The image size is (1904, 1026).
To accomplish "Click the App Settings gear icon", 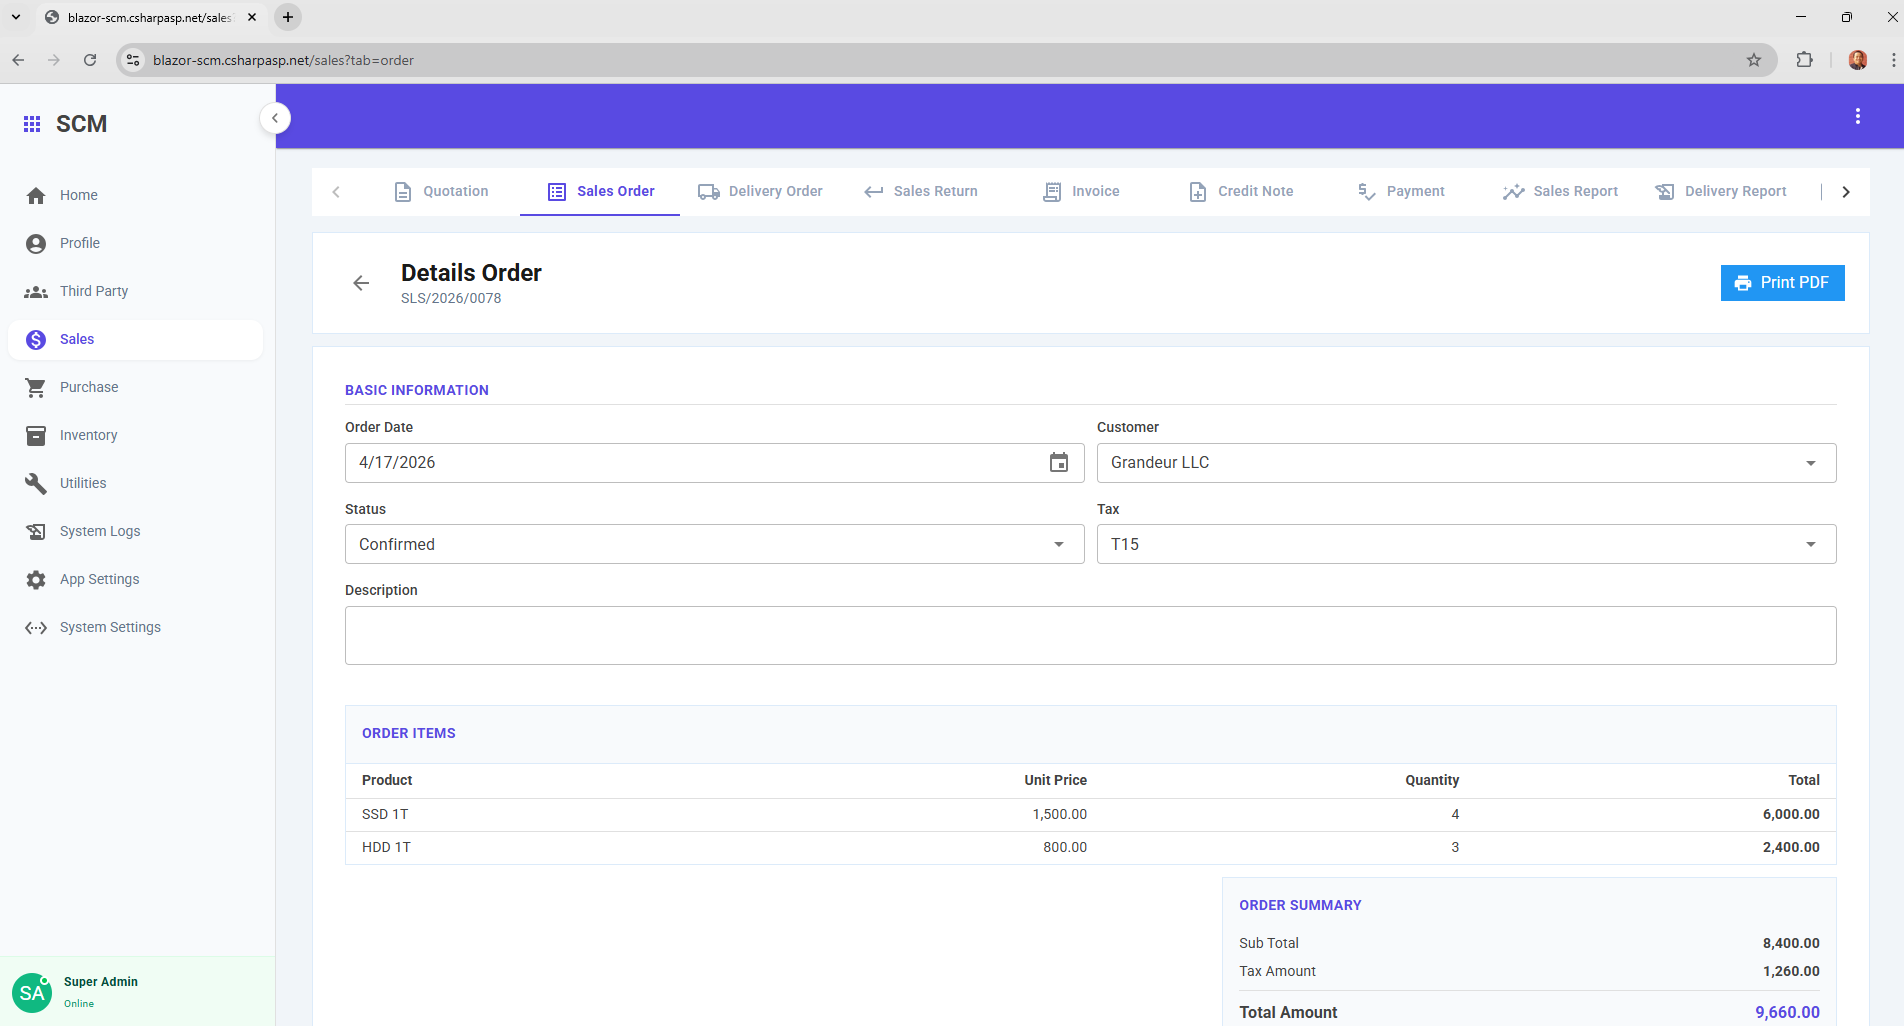I will (x=36, y=579).
